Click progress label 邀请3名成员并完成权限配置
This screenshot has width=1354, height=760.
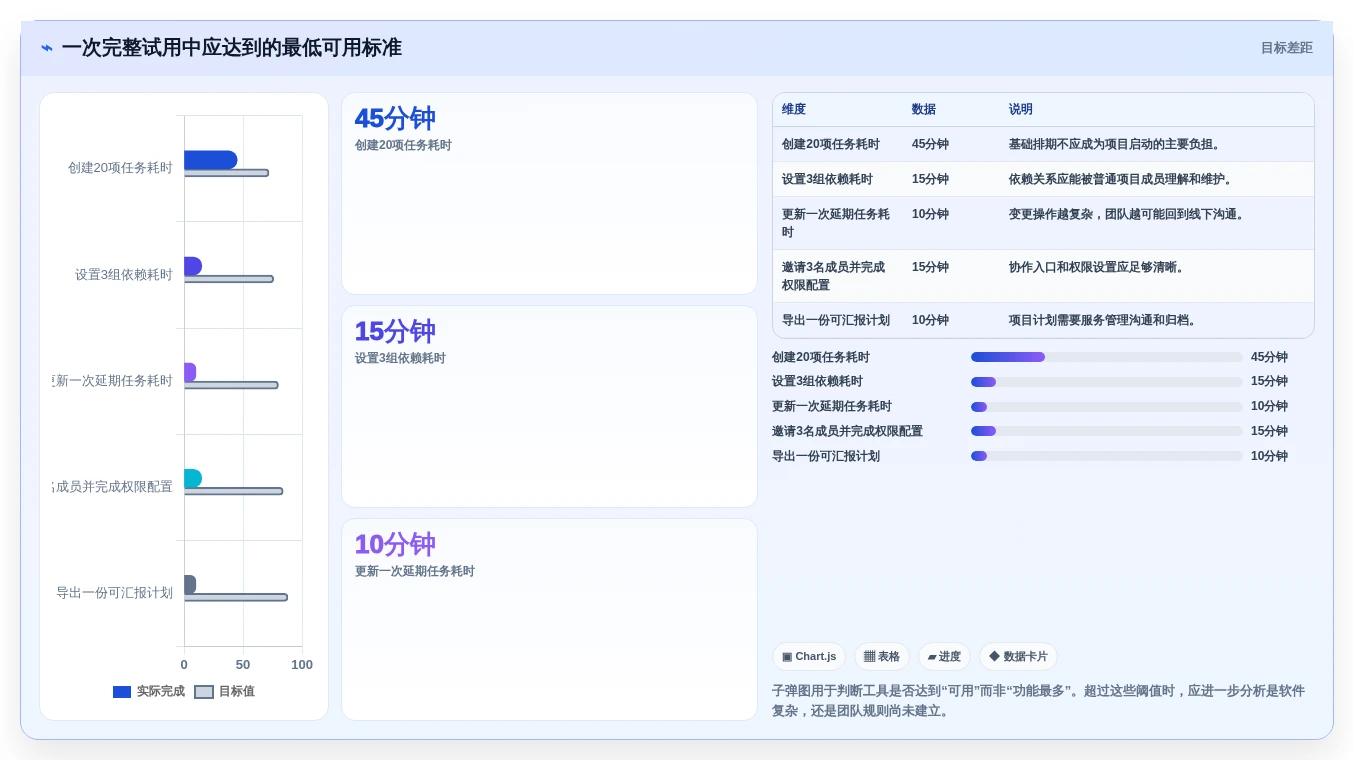tap(847, 431)
